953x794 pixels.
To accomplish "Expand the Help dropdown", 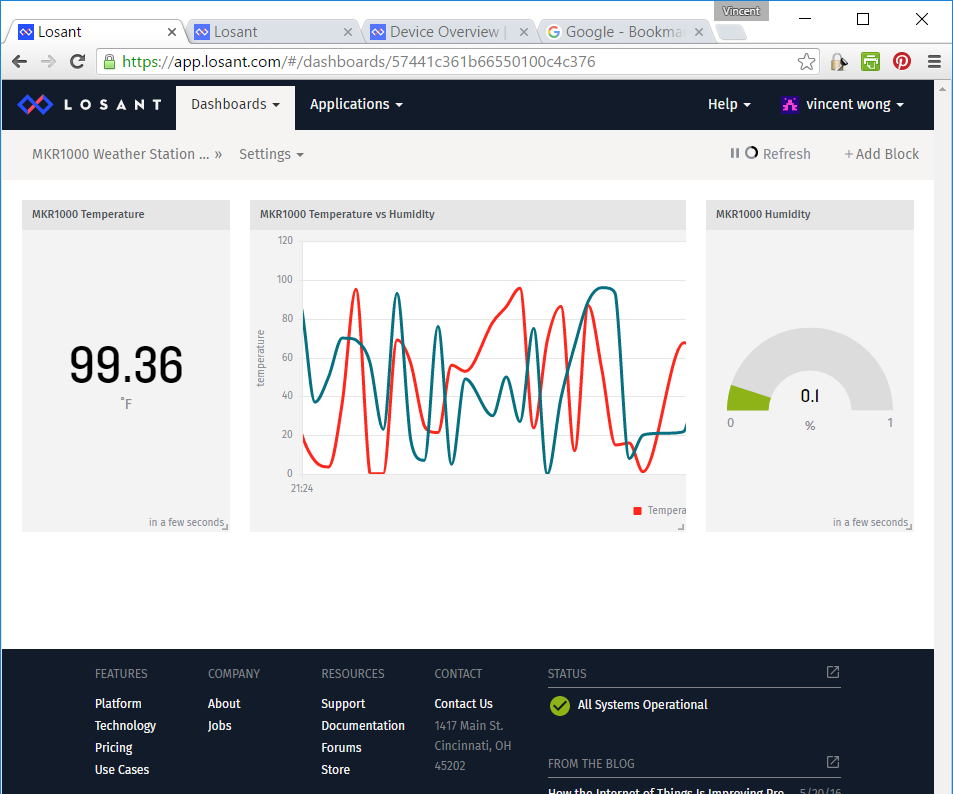I will 729,105.
